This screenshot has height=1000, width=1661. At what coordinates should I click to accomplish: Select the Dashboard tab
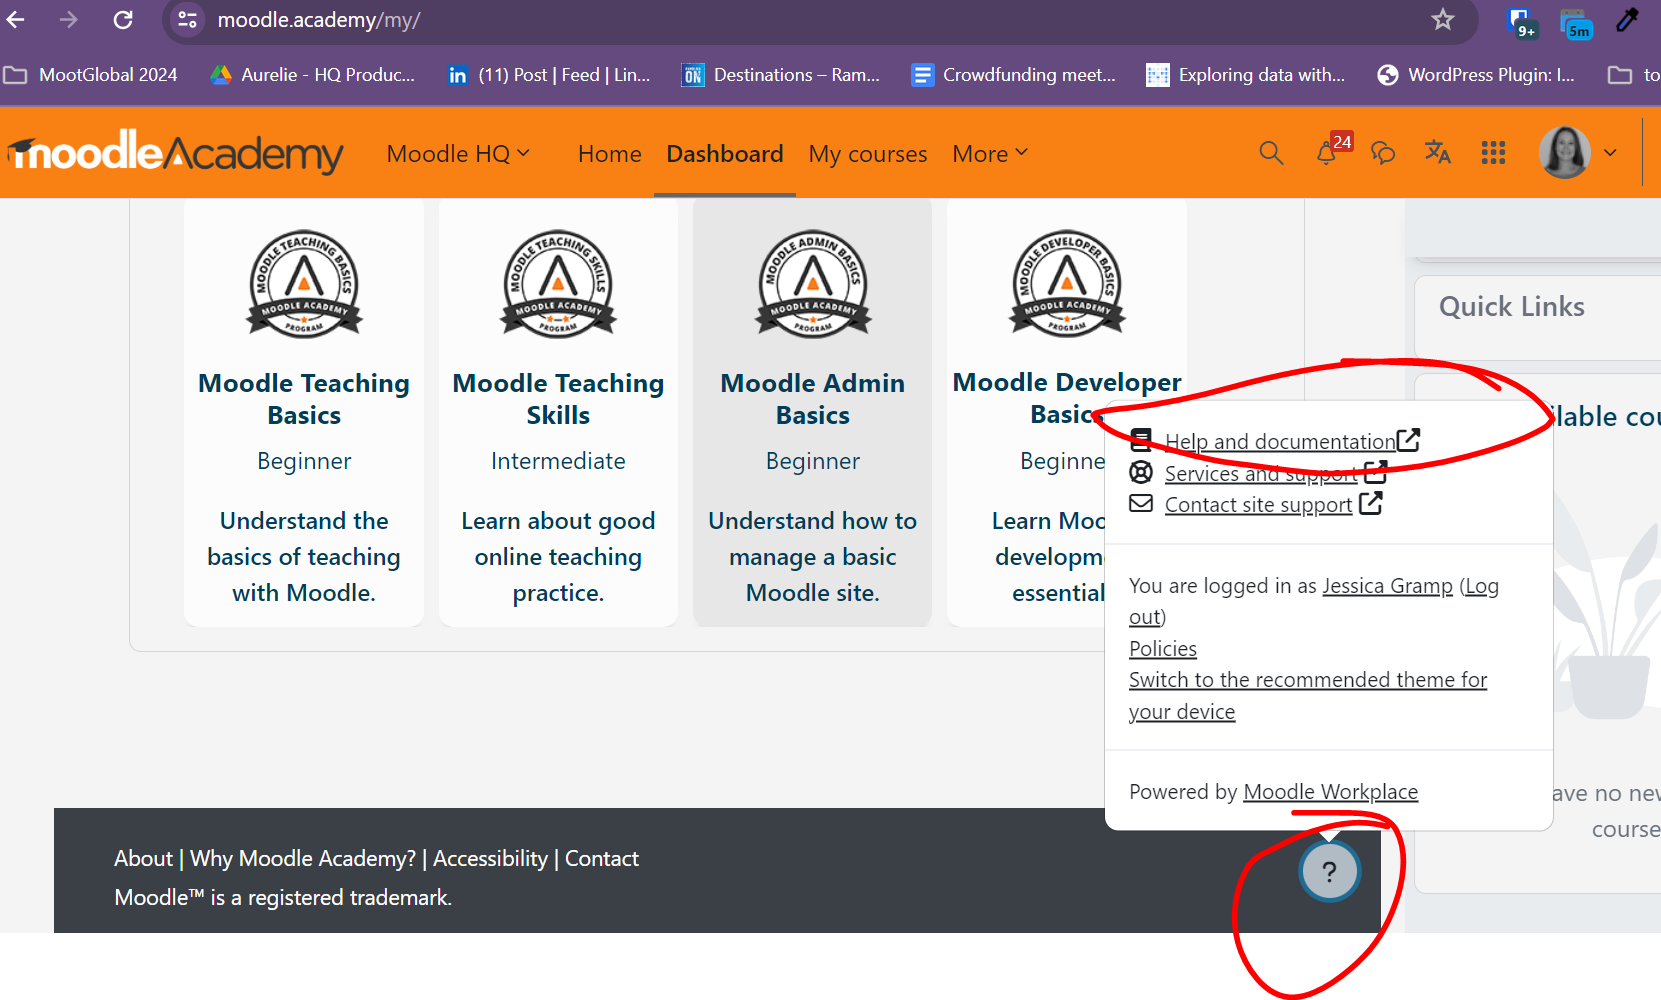coord(725,154)
